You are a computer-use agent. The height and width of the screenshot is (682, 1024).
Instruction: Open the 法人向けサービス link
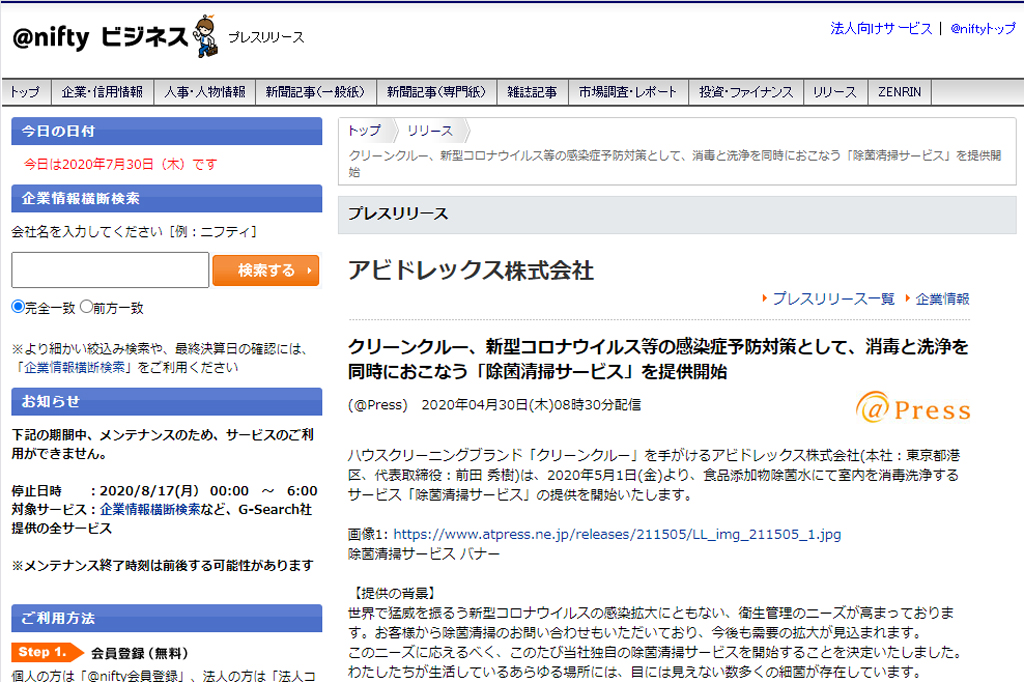point(881,28)
